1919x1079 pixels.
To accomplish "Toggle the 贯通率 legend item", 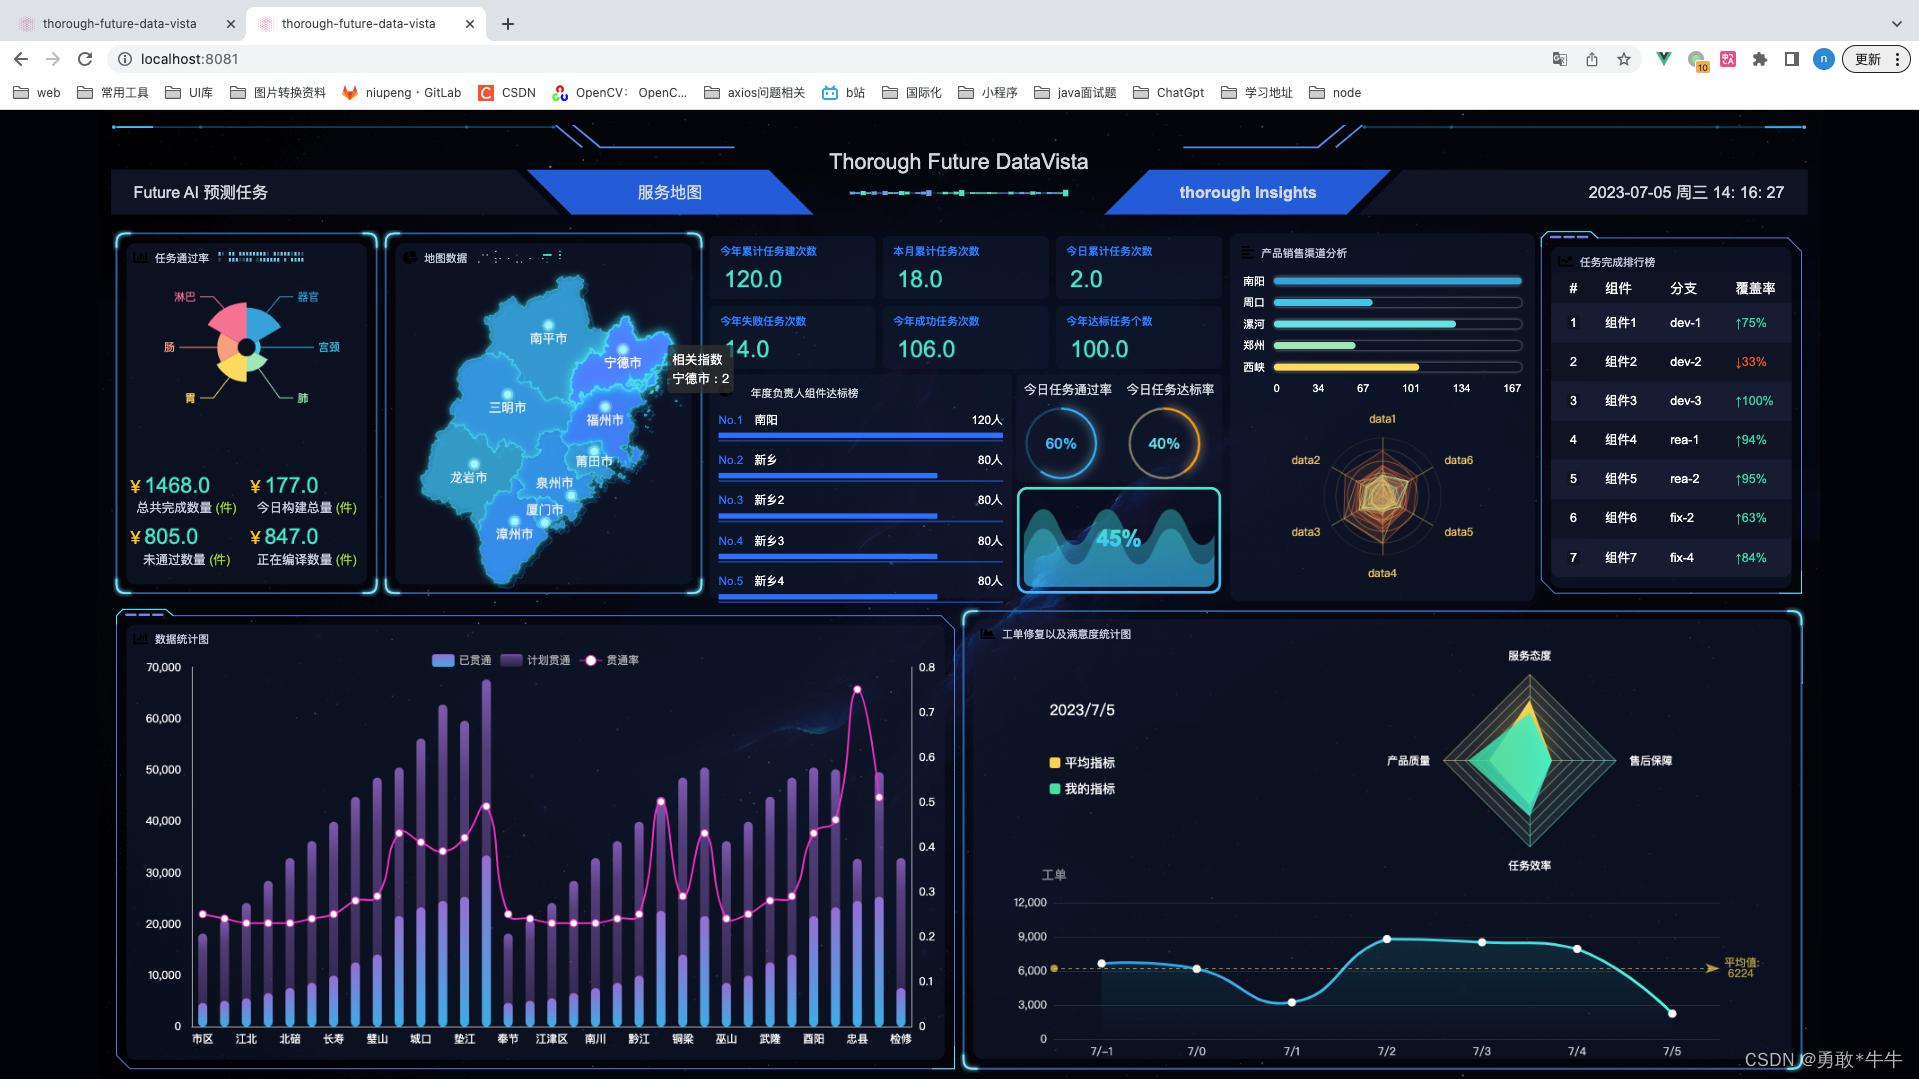I will [x=611, y=660].
